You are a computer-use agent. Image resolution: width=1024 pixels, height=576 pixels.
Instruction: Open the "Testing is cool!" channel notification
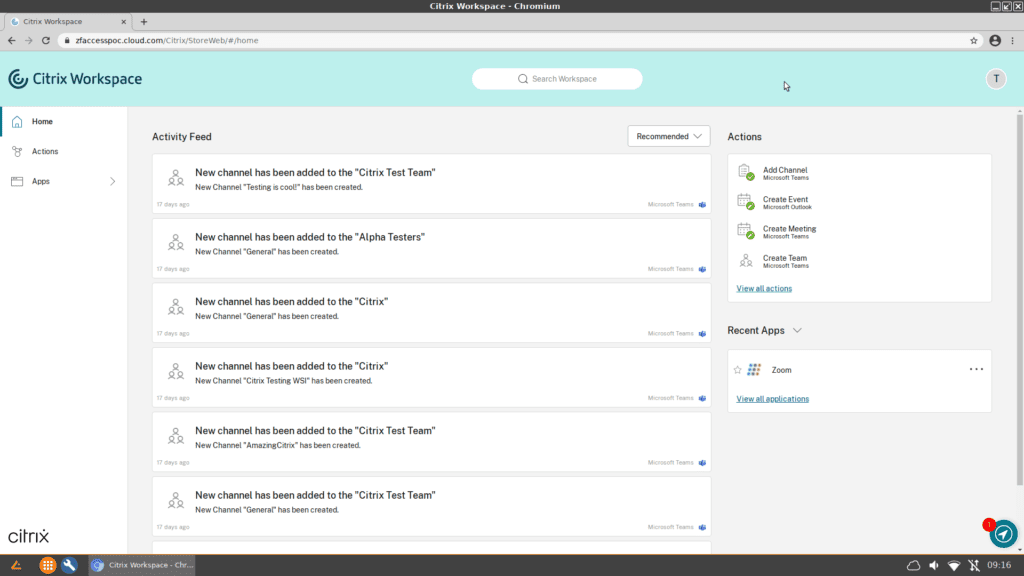point(432,184)
